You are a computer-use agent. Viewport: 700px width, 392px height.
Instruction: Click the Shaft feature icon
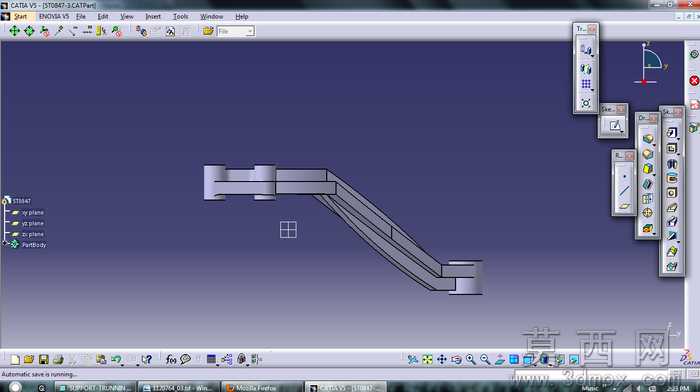point(672,163)
